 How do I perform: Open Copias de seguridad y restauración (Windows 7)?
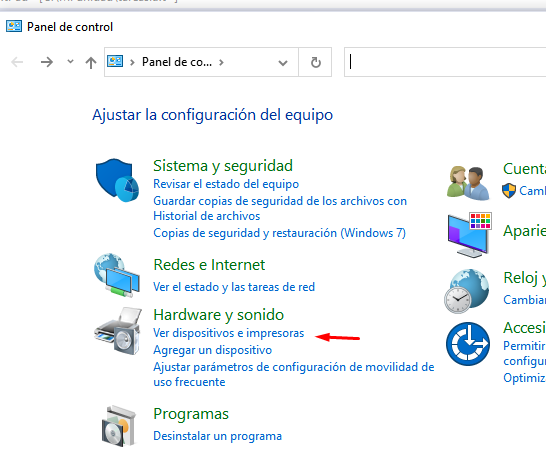(x=280, y=233)
